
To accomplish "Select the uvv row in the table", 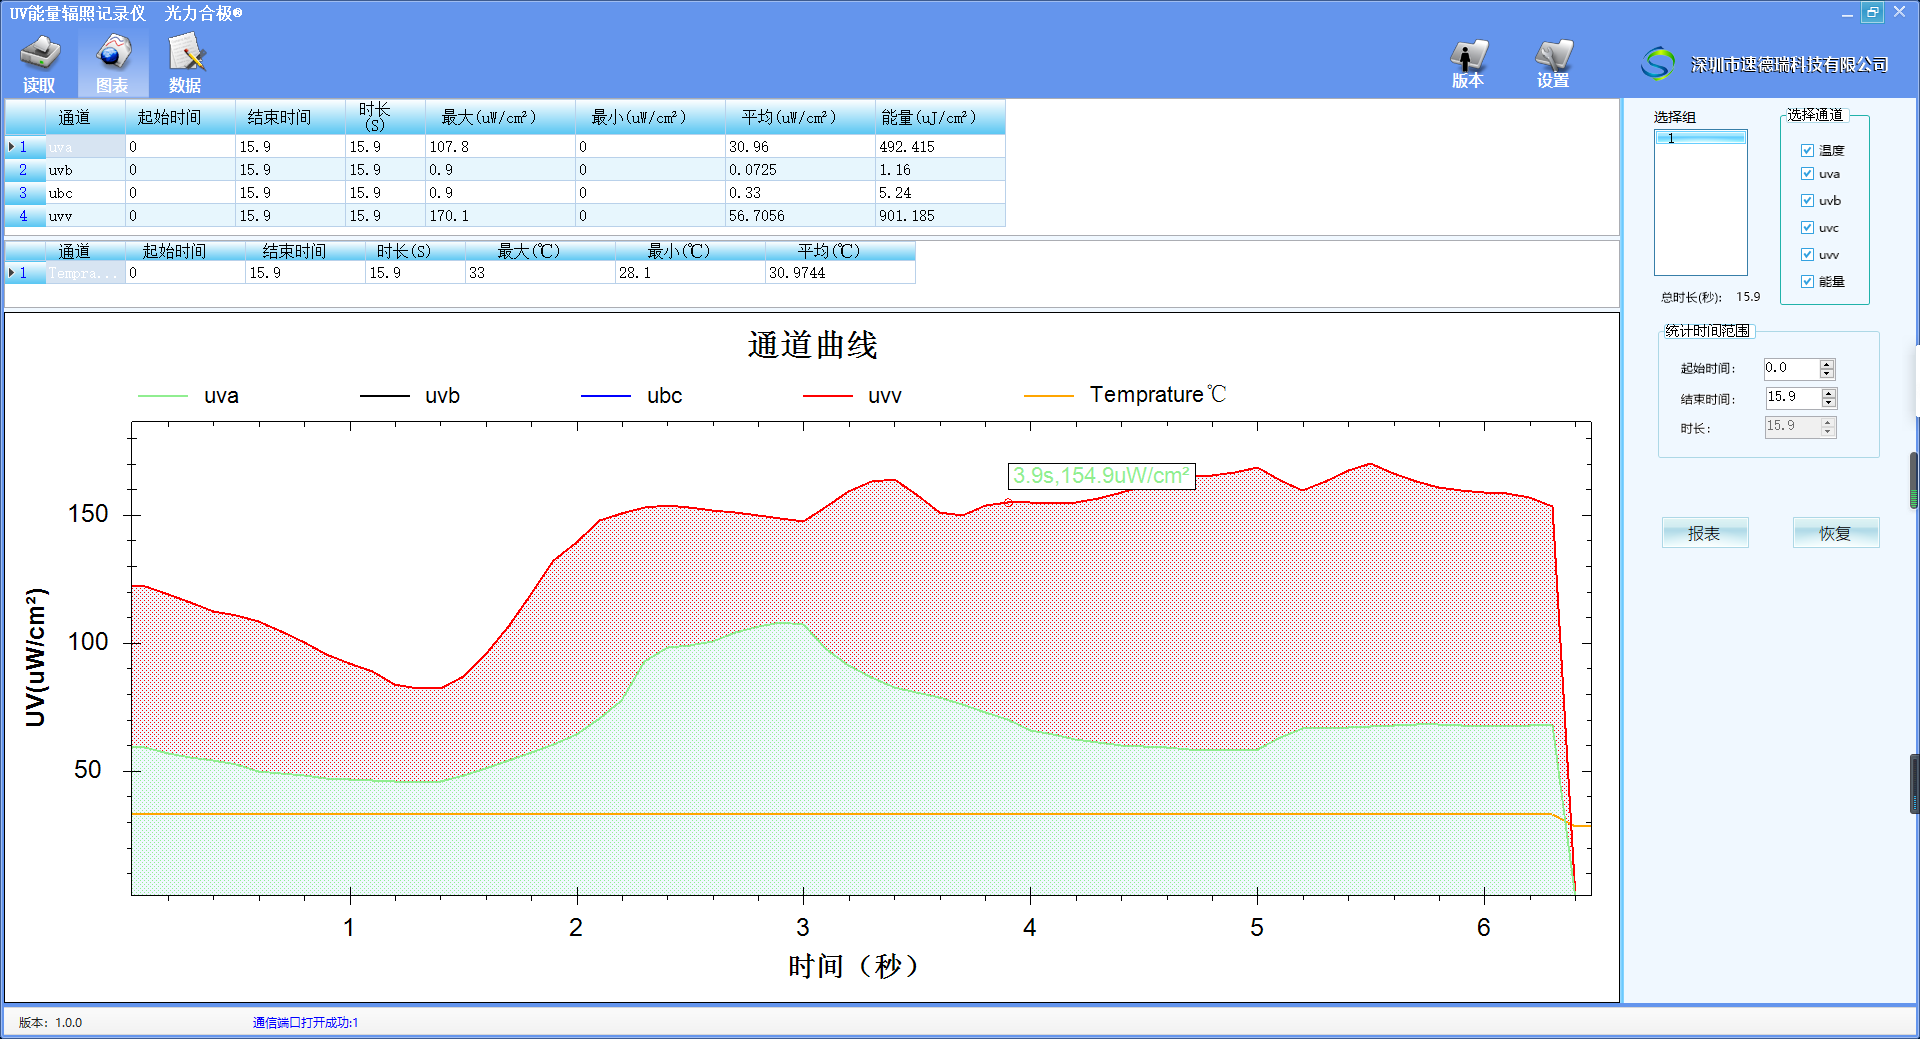I will click(60, 216).
